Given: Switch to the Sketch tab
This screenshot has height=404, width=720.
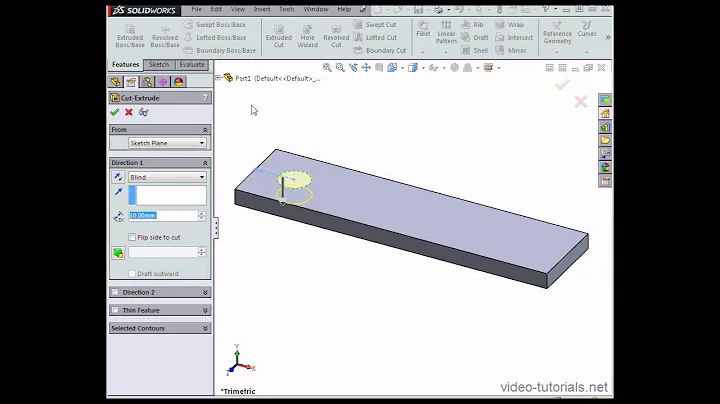Looking at the screenshot, I should pyautogui.click(x=159, y=65).
